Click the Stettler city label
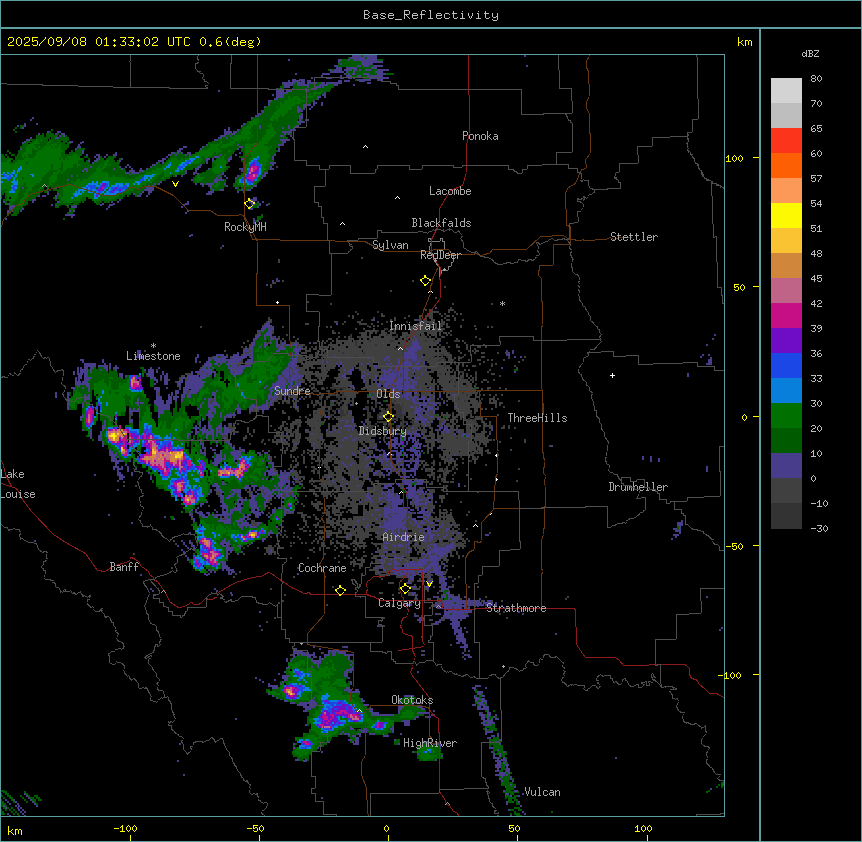Screen dimensions: 862x842 coord(634,237)
